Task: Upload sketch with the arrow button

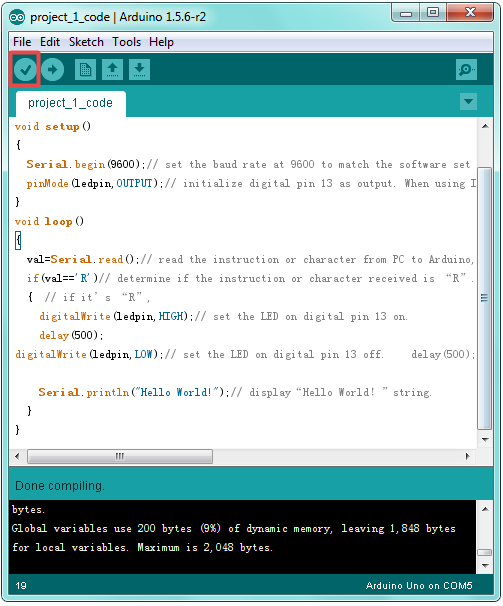Action: 52,70
